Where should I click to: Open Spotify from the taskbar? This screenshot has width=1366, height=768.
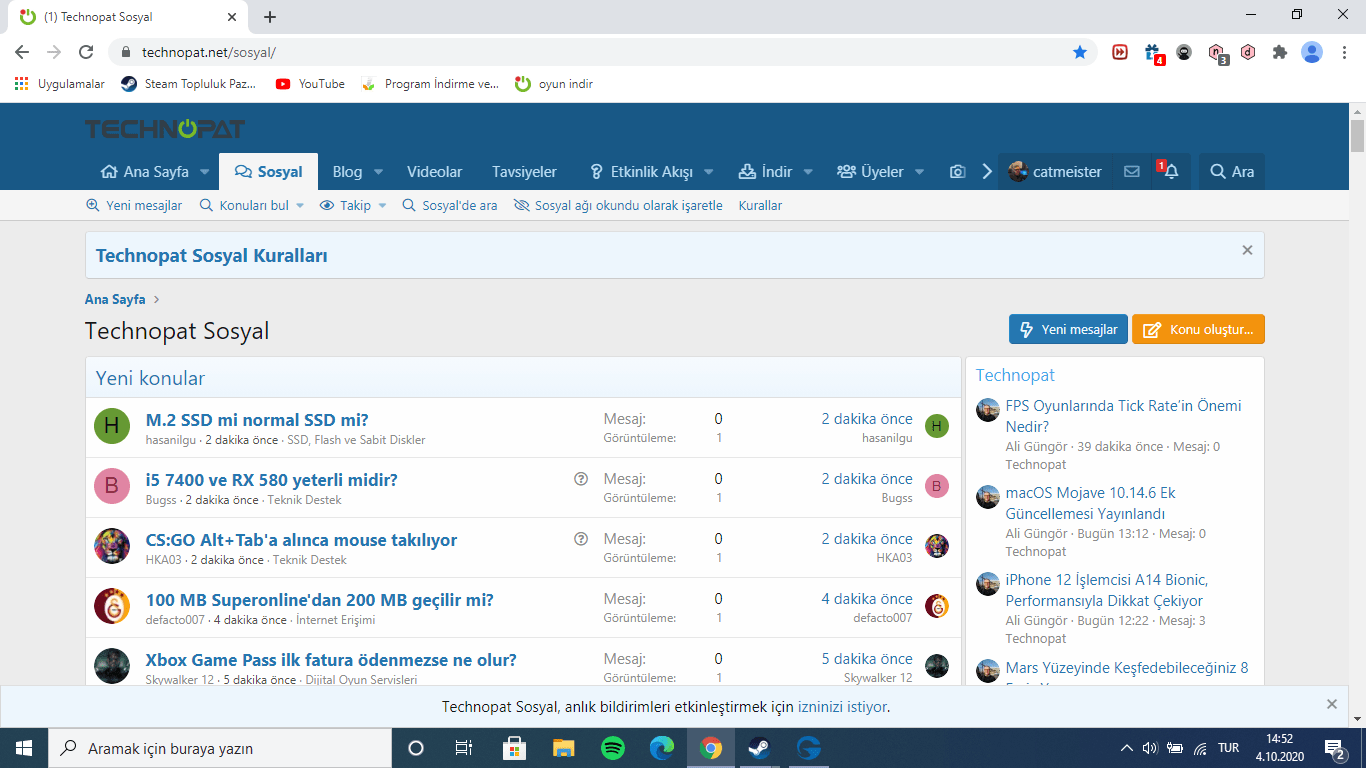[x=613, y=747]
